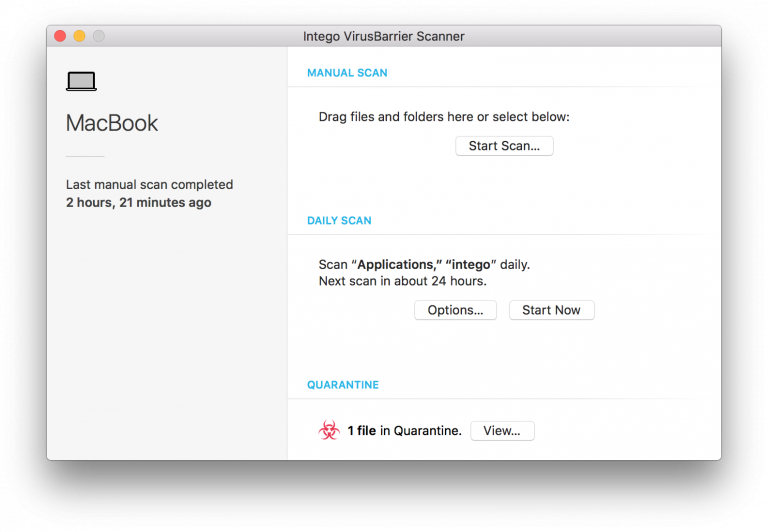This screenshot has width=768, height=532.
Task: Click the Start Scan... button
Action: (x=504, y=146)
